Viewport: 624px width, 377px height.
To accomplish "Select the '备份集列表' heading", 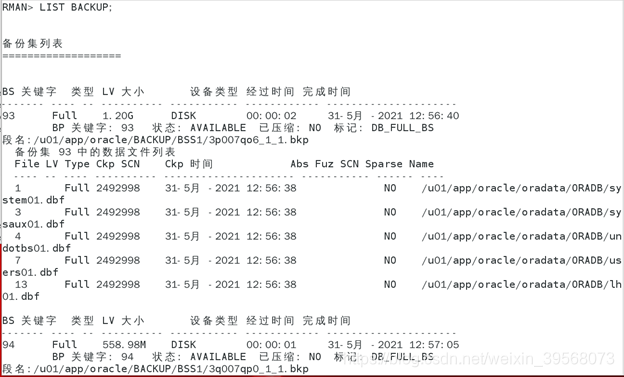I will coord(33,43).
